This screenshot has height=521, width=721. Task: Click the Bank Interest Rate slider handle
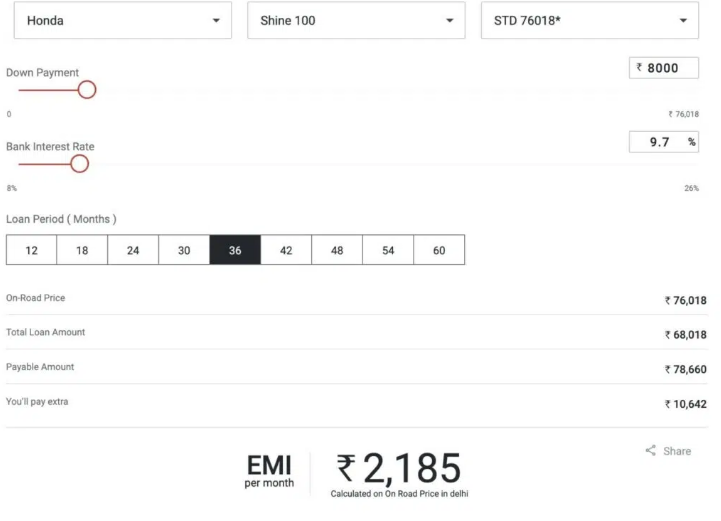[80, 164]
